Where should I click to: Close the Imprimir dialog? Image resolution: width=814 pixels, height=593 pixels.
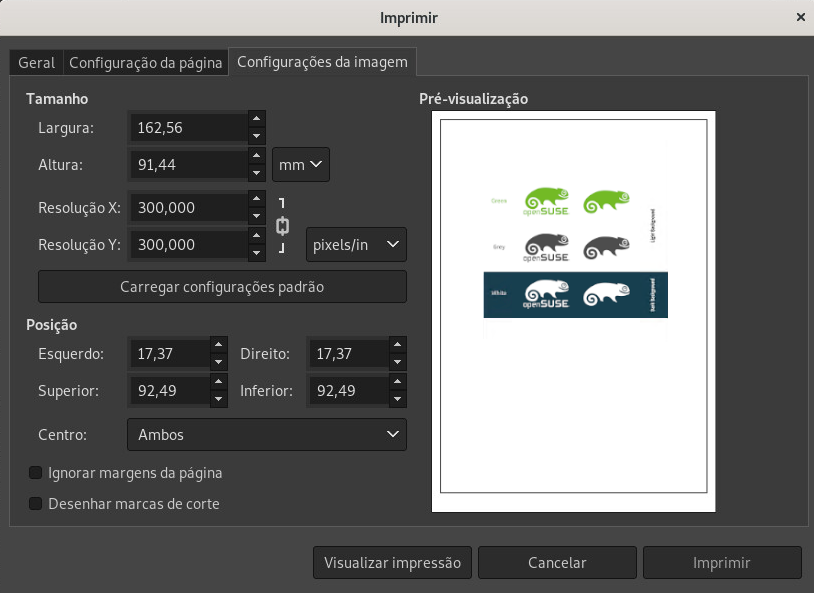point(801,18)
